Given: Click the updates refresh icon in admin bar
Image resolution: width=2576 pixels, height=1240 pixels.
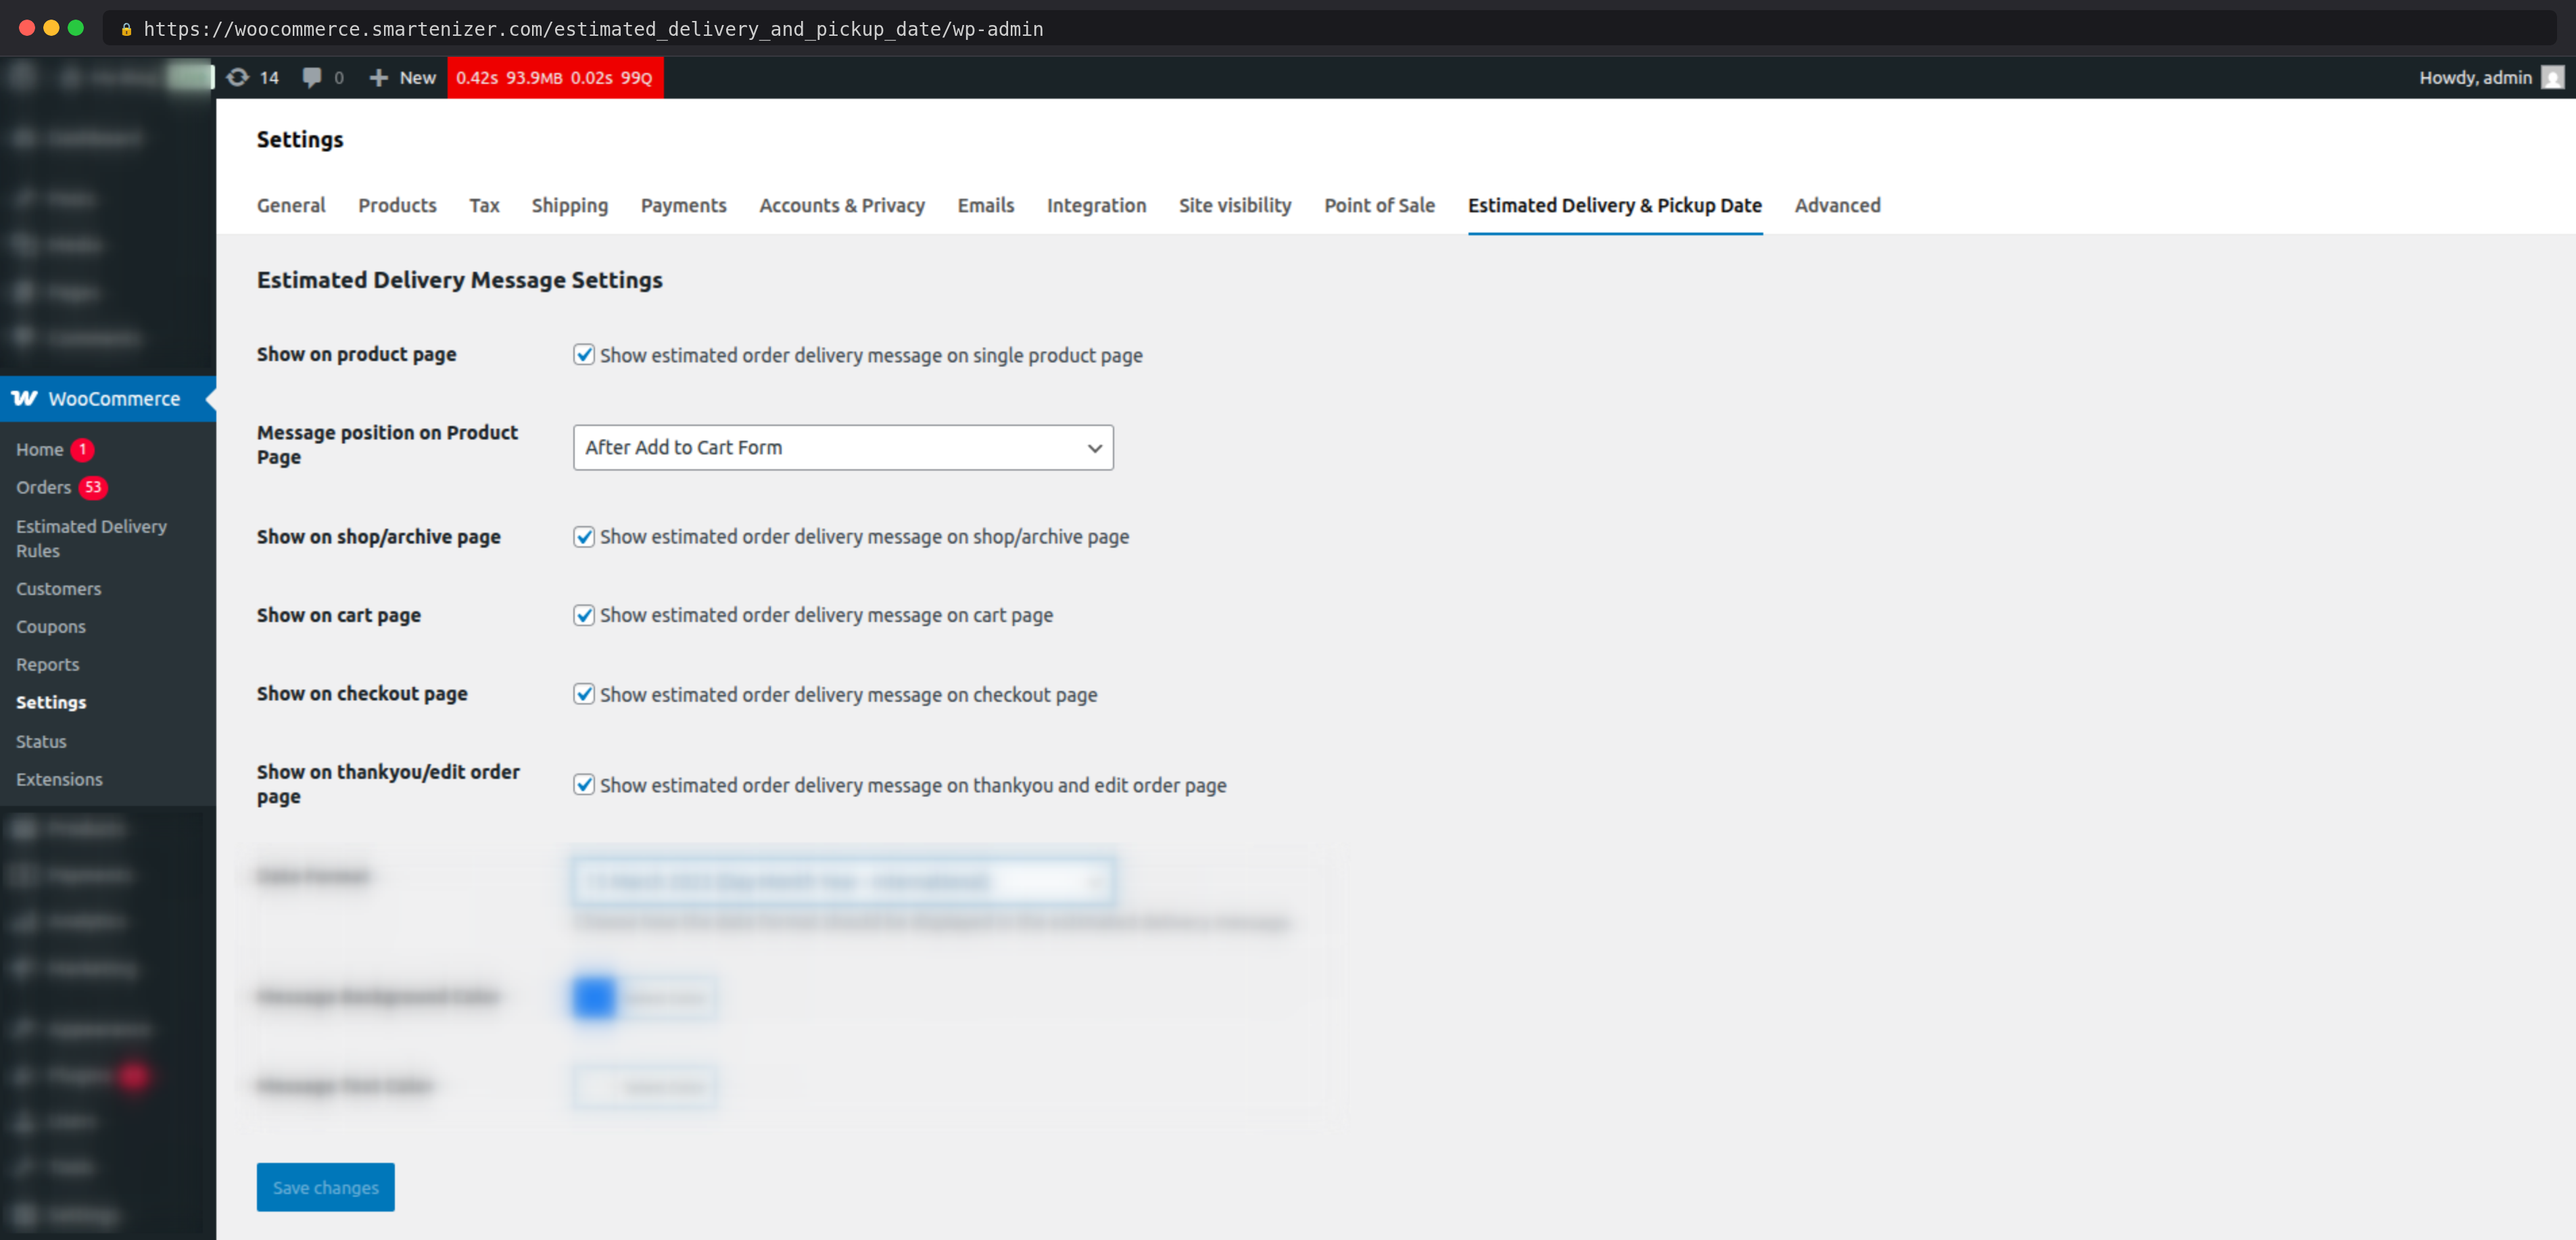Looking at the screenshot, I should point(237,77).
